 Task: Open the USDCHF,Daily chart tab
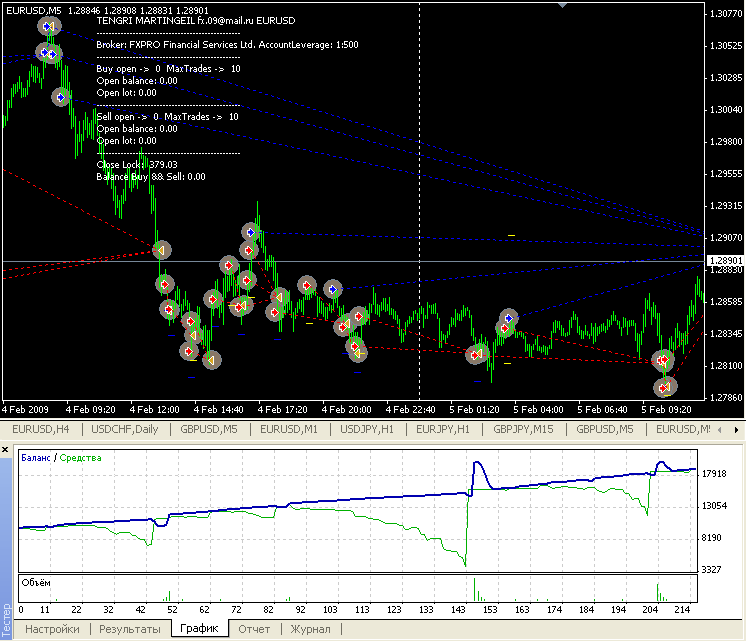[x=124, y=429]
